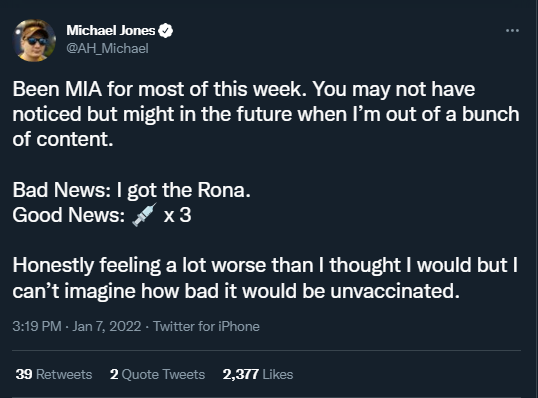
Task: Open the 2 Quote Tweets list
Action: (x=157, y=374)
